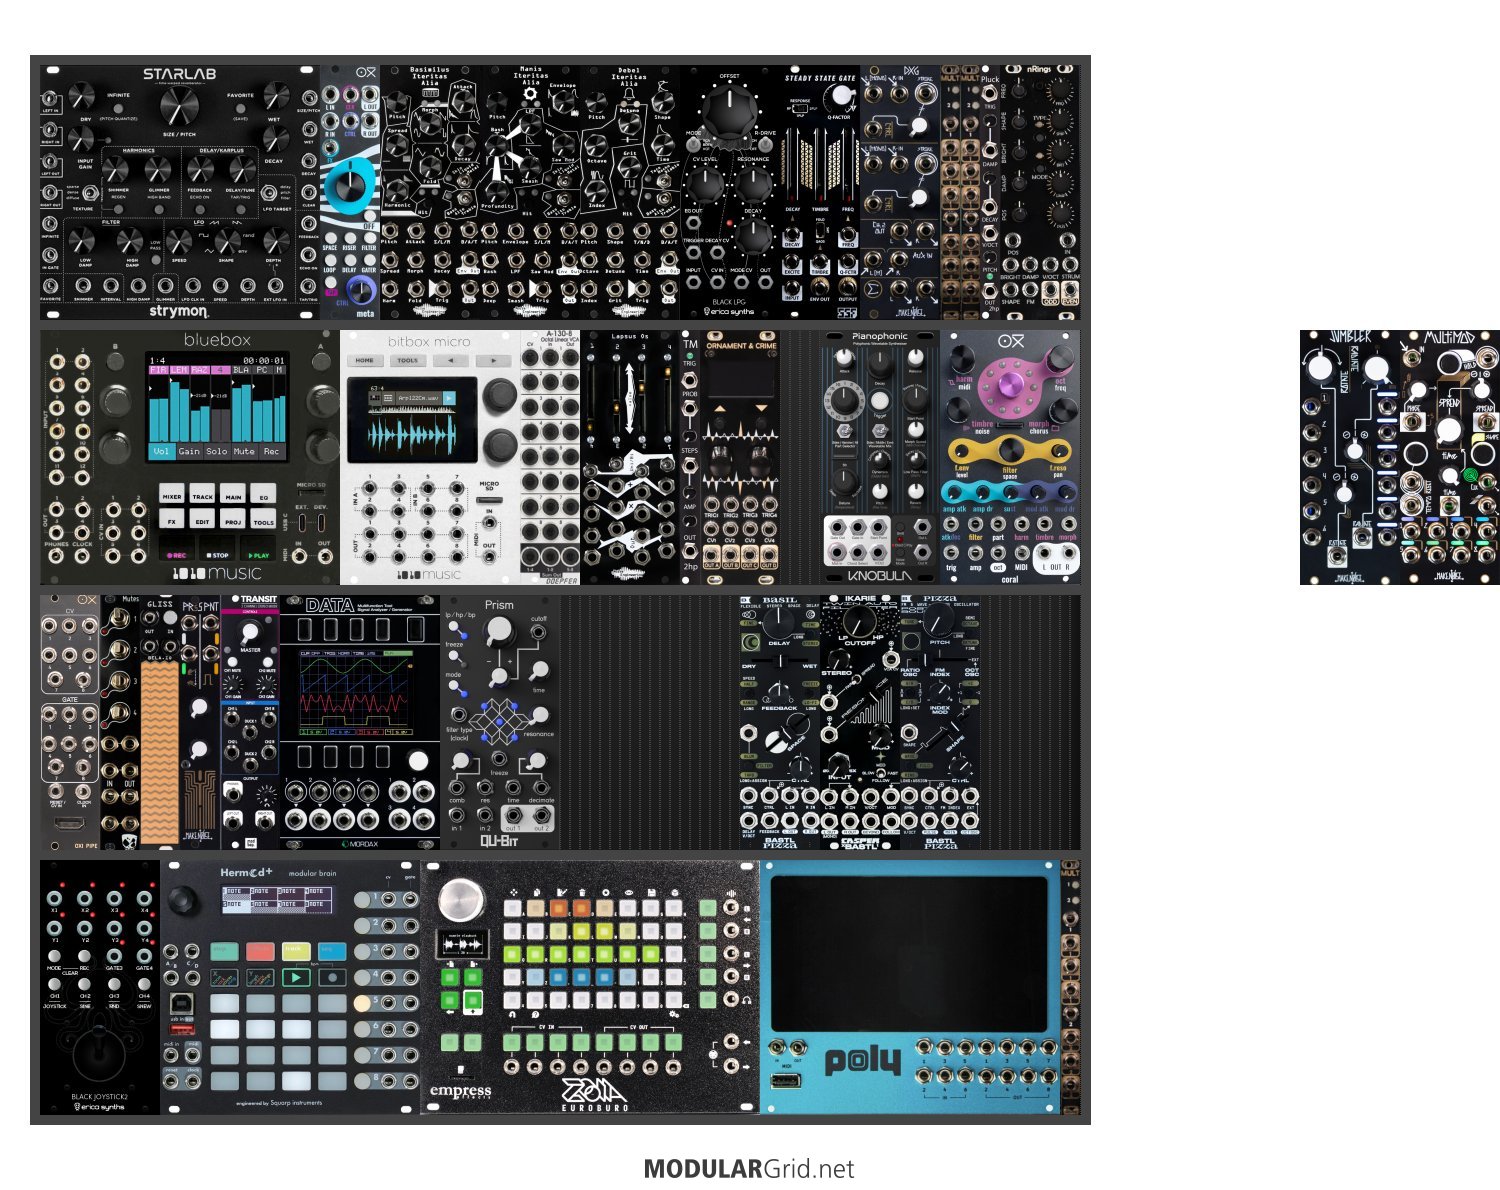Select the Gain tab on bluebox screen
The width and height of the screenshot is (1500, 1190).
click(x=190, y=451)
